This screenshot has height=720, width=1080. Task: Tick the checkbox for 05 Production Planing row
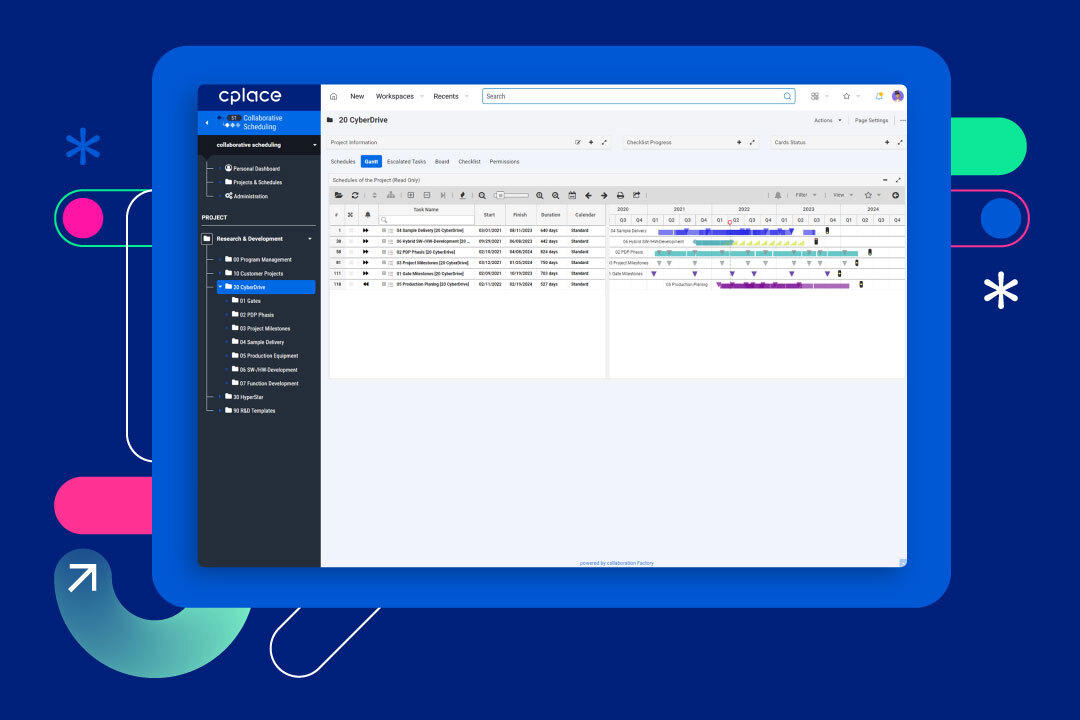351,285
